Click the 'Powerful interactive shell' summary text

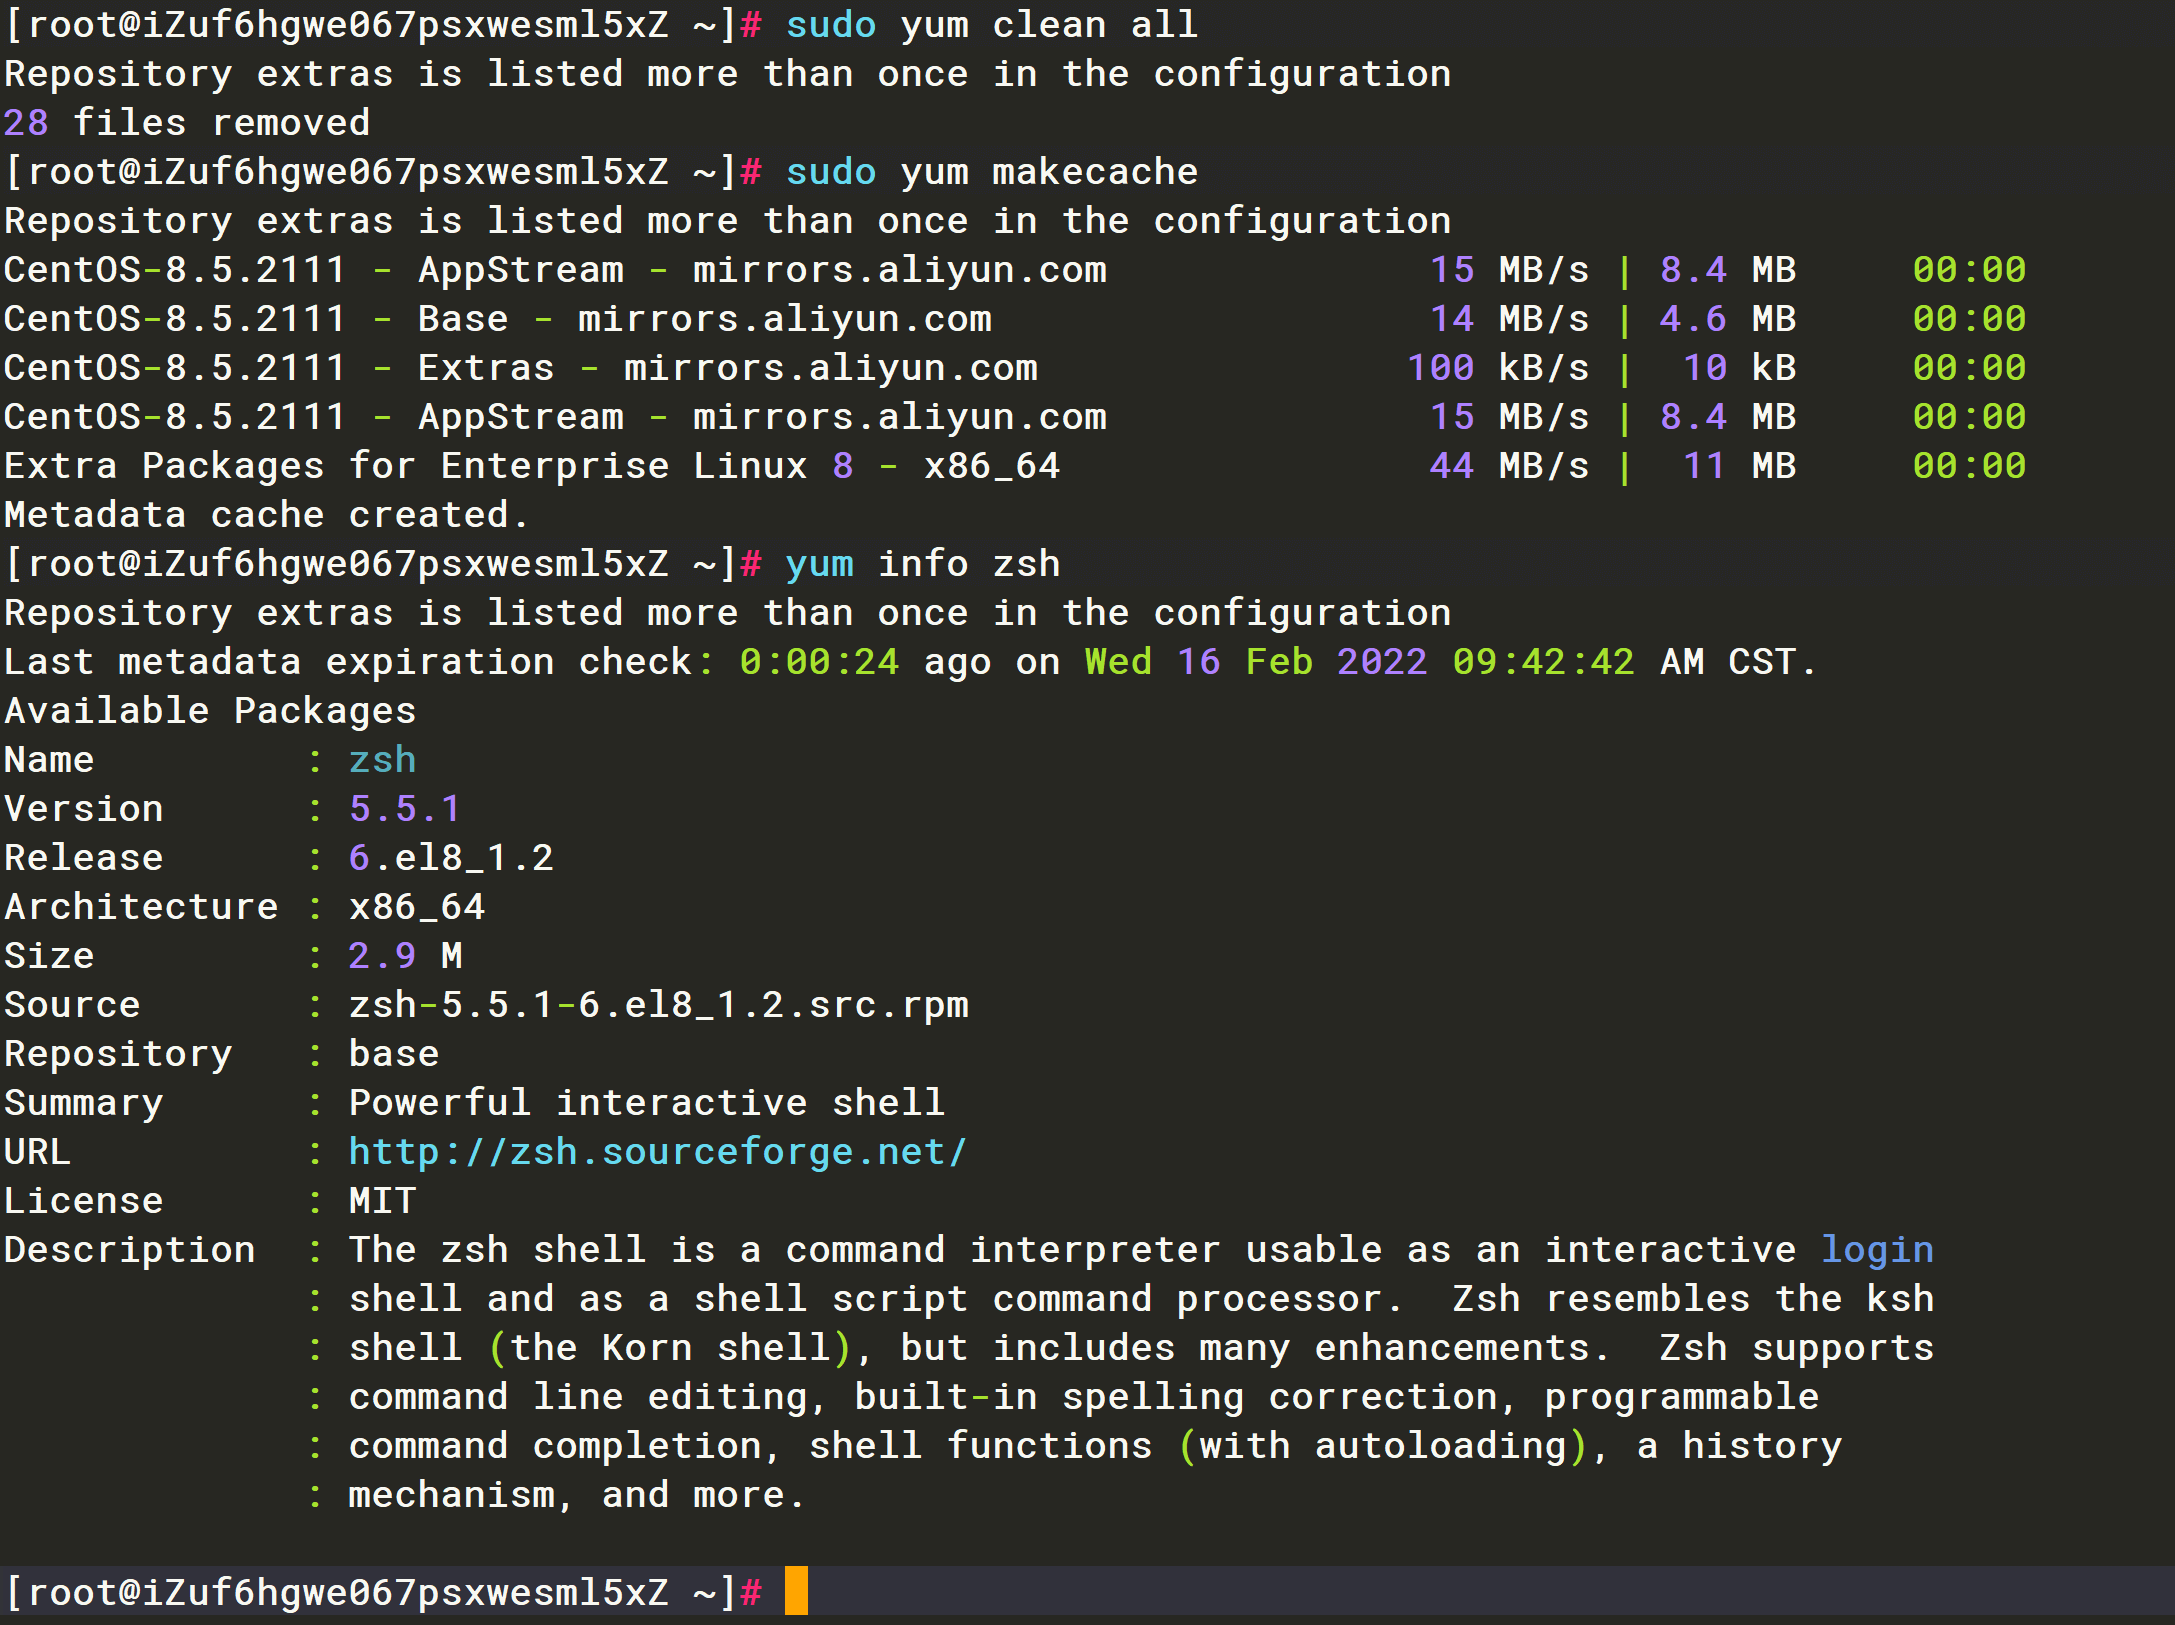pyautogui.click(x=646, y=1103)
